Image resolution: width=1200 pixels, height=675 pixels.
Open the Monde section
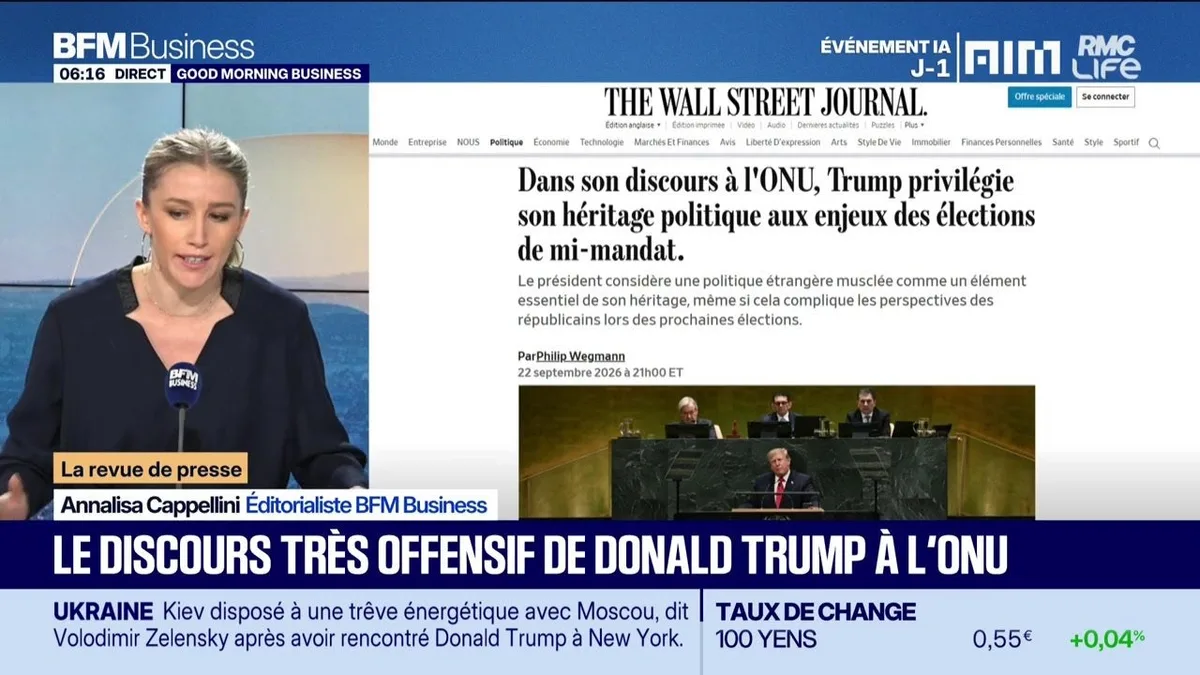[385, 142]
